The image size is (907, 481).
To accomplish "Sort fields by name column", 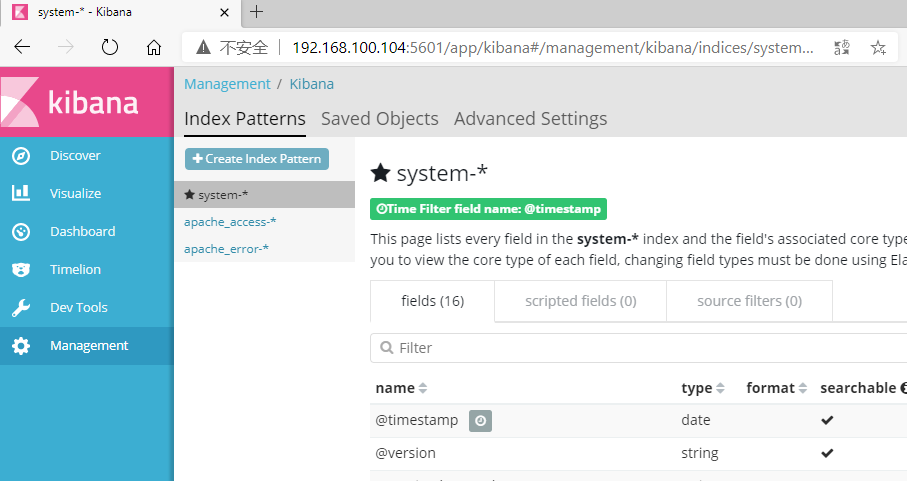I will click(x=401, y=388).
